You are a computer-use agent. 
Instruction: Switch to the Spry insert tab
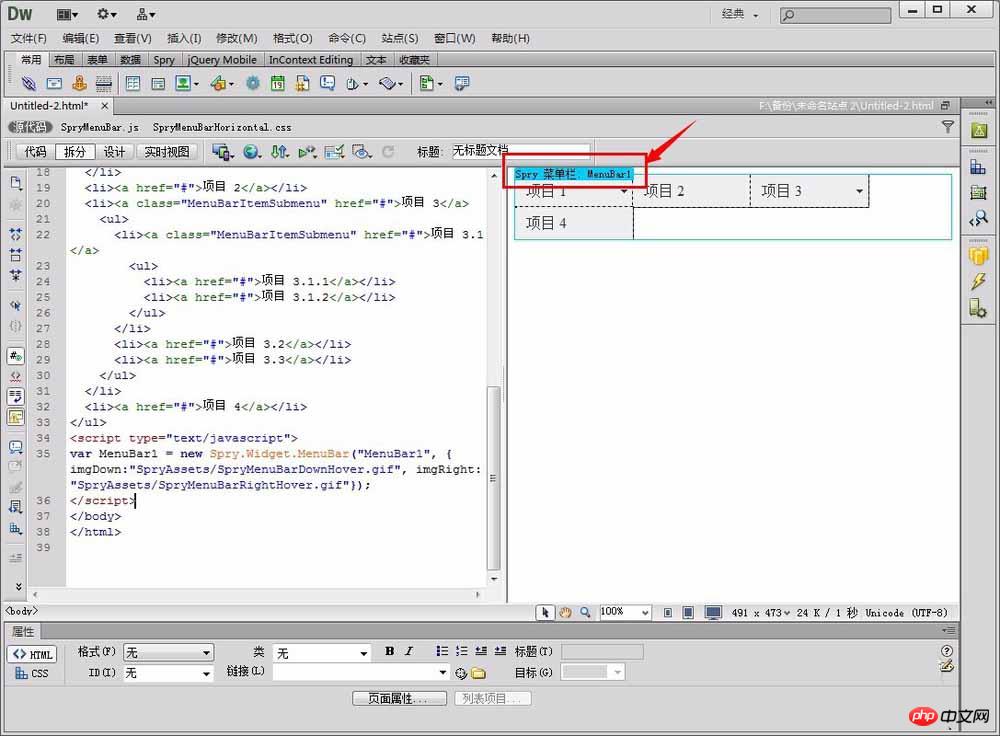164,59
